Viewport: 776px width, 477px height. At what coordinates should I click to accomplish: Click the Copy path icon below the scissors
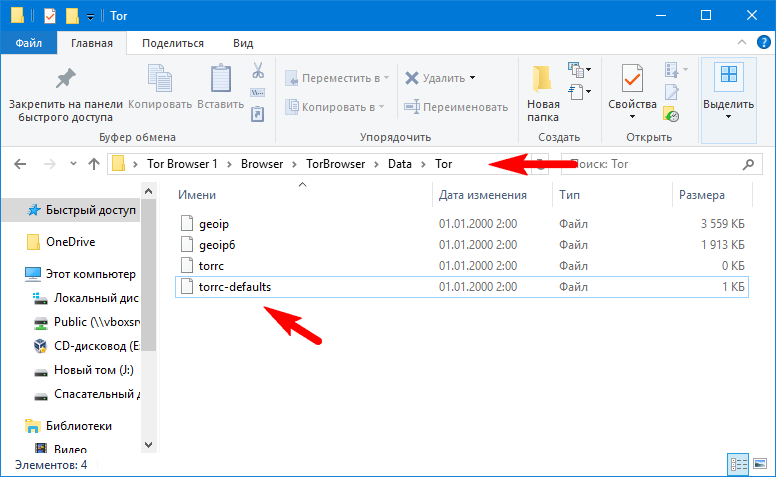click(258, 93)
